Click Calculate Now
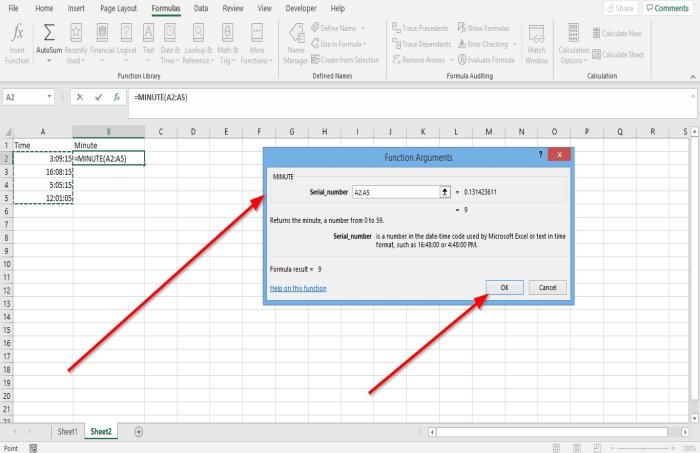700x453 pixels. click(617, 33)
